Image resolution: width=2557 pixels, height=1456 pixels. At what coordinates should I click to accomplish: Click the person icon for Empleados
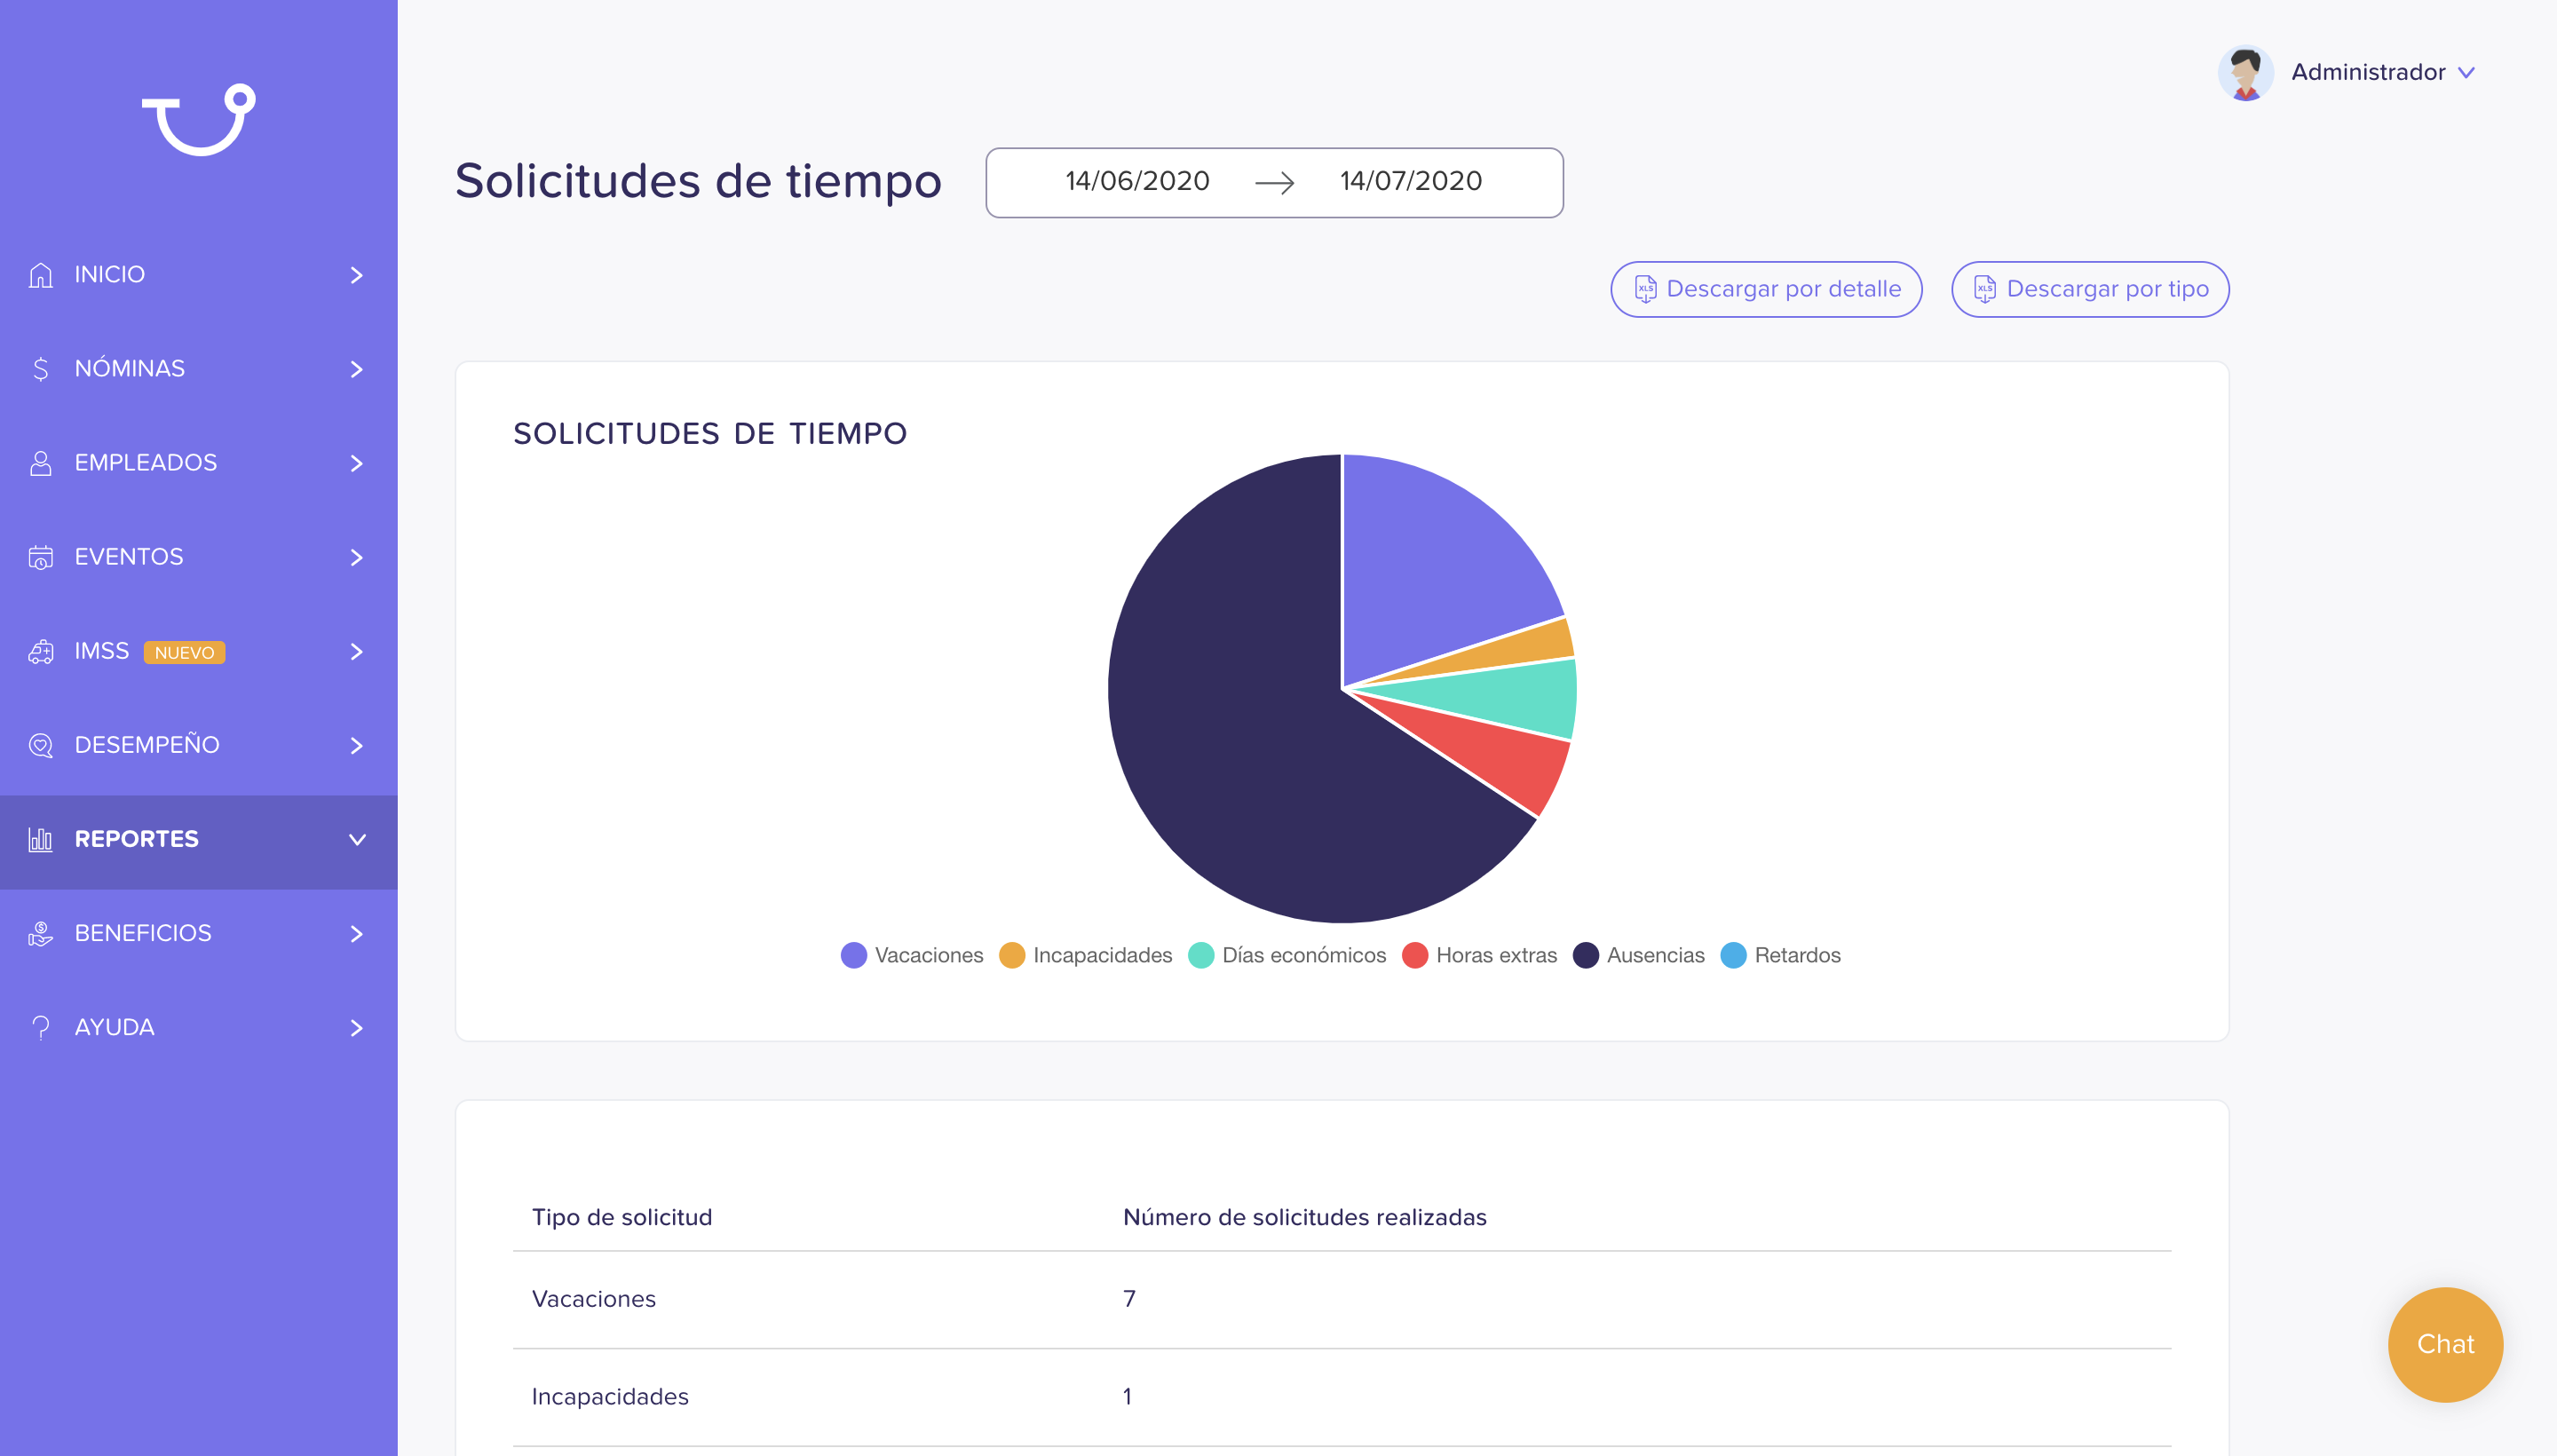pyautogui.click(x=40, y=463)
